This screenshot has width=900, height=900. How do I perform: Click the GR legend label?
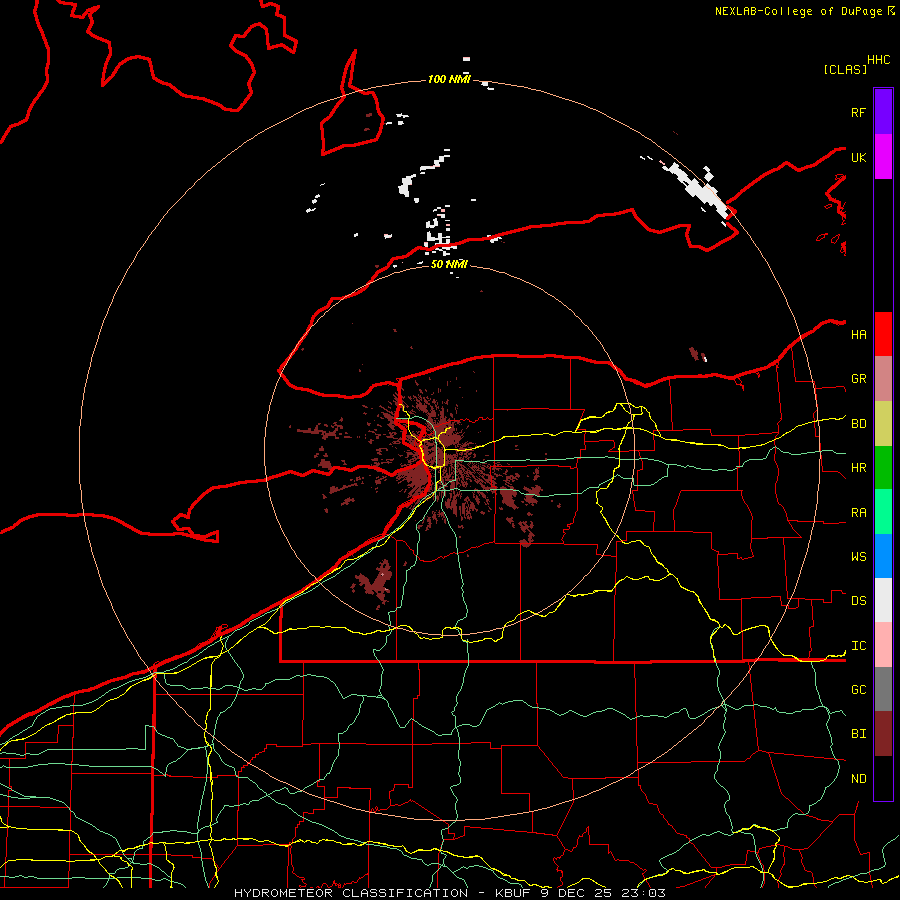(x=858, y=379)
